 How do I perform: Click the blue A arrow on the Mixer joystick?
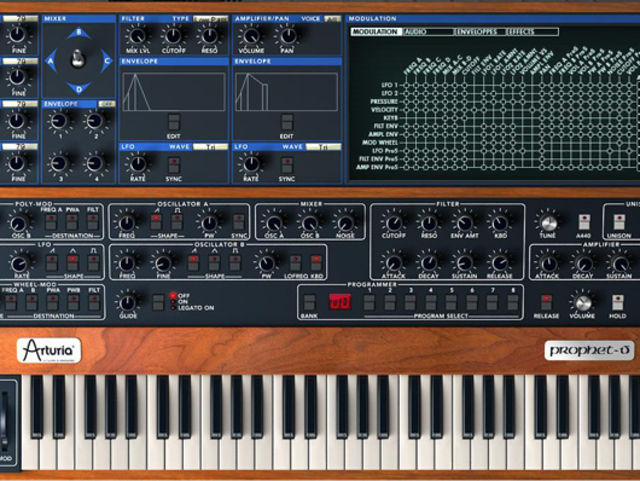click(51, 60)
